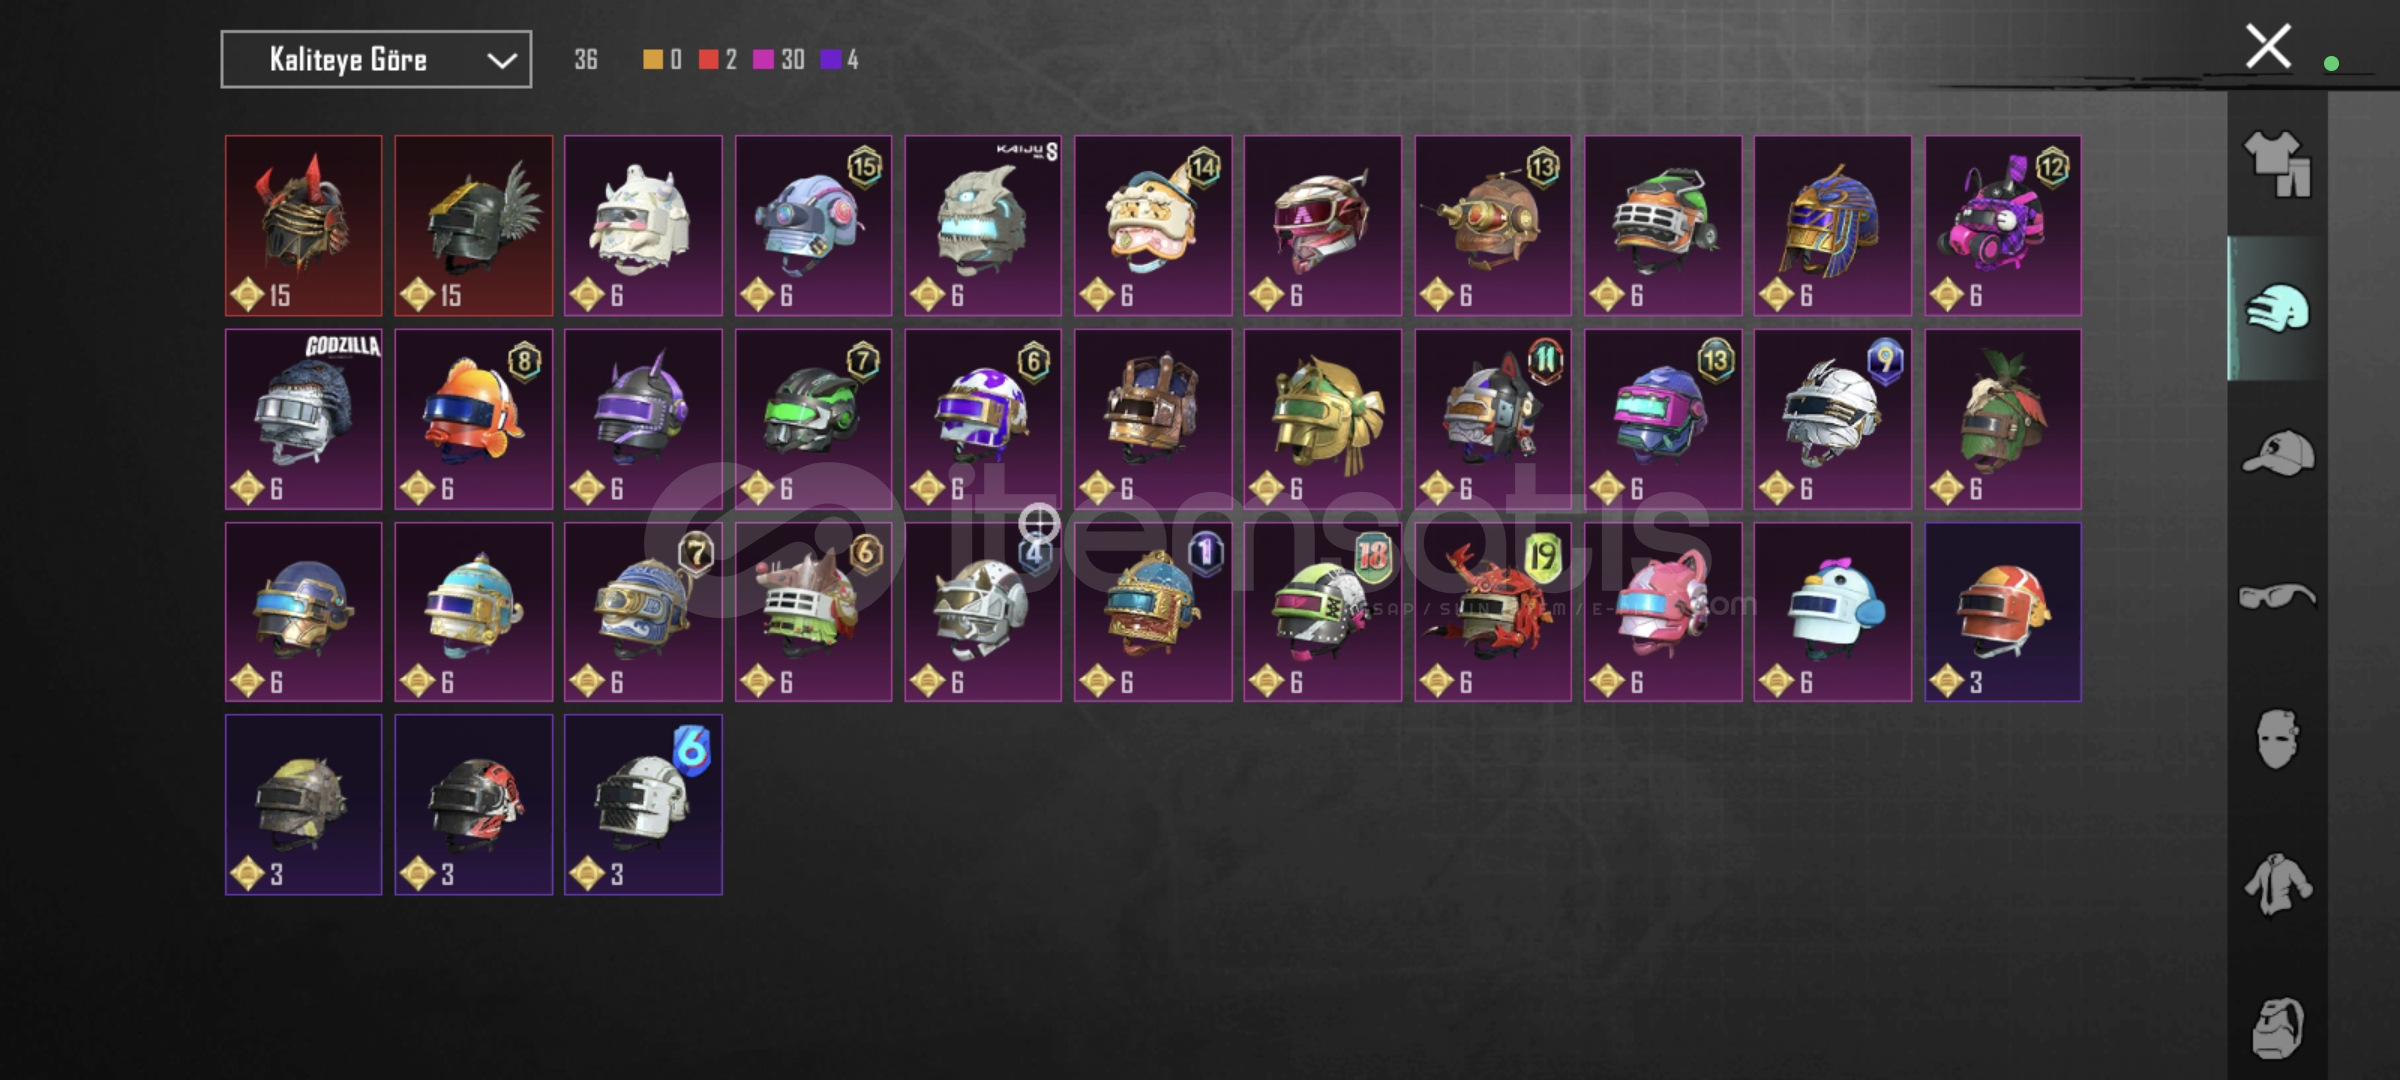The height and width of the screenshot is (1080, 2400).
Task: Open the face mask category icon
Action: [2277, 739]
